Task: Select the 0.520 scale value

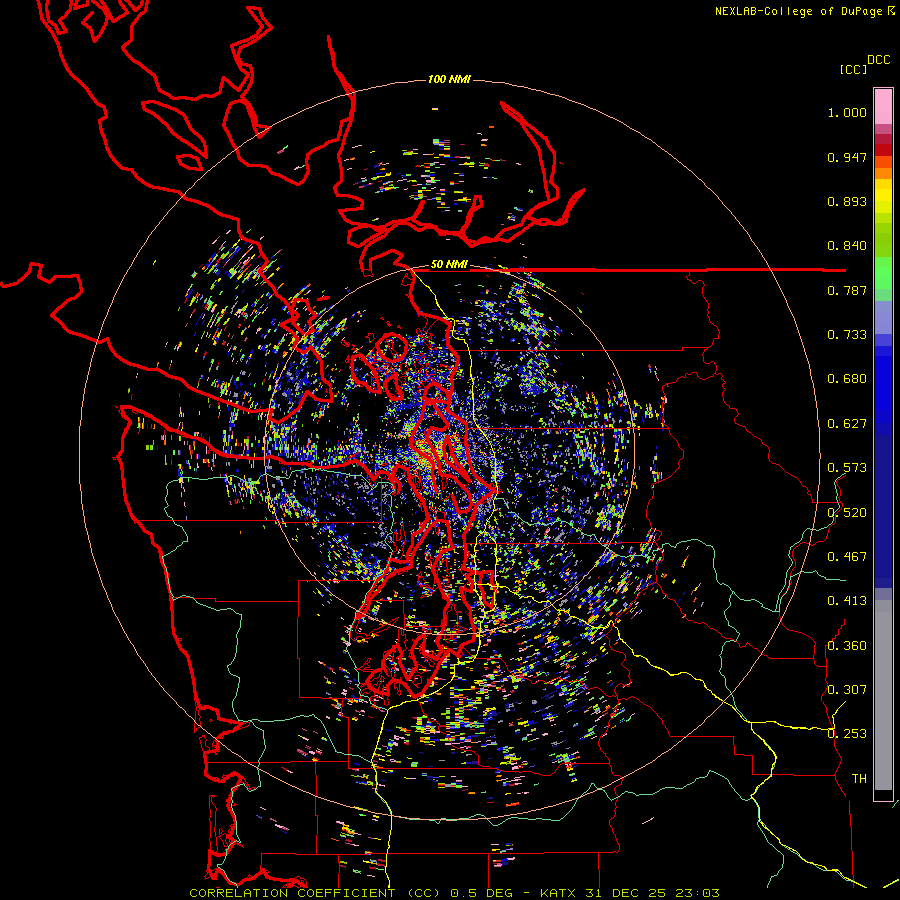Action: click(x=847, y=512)
